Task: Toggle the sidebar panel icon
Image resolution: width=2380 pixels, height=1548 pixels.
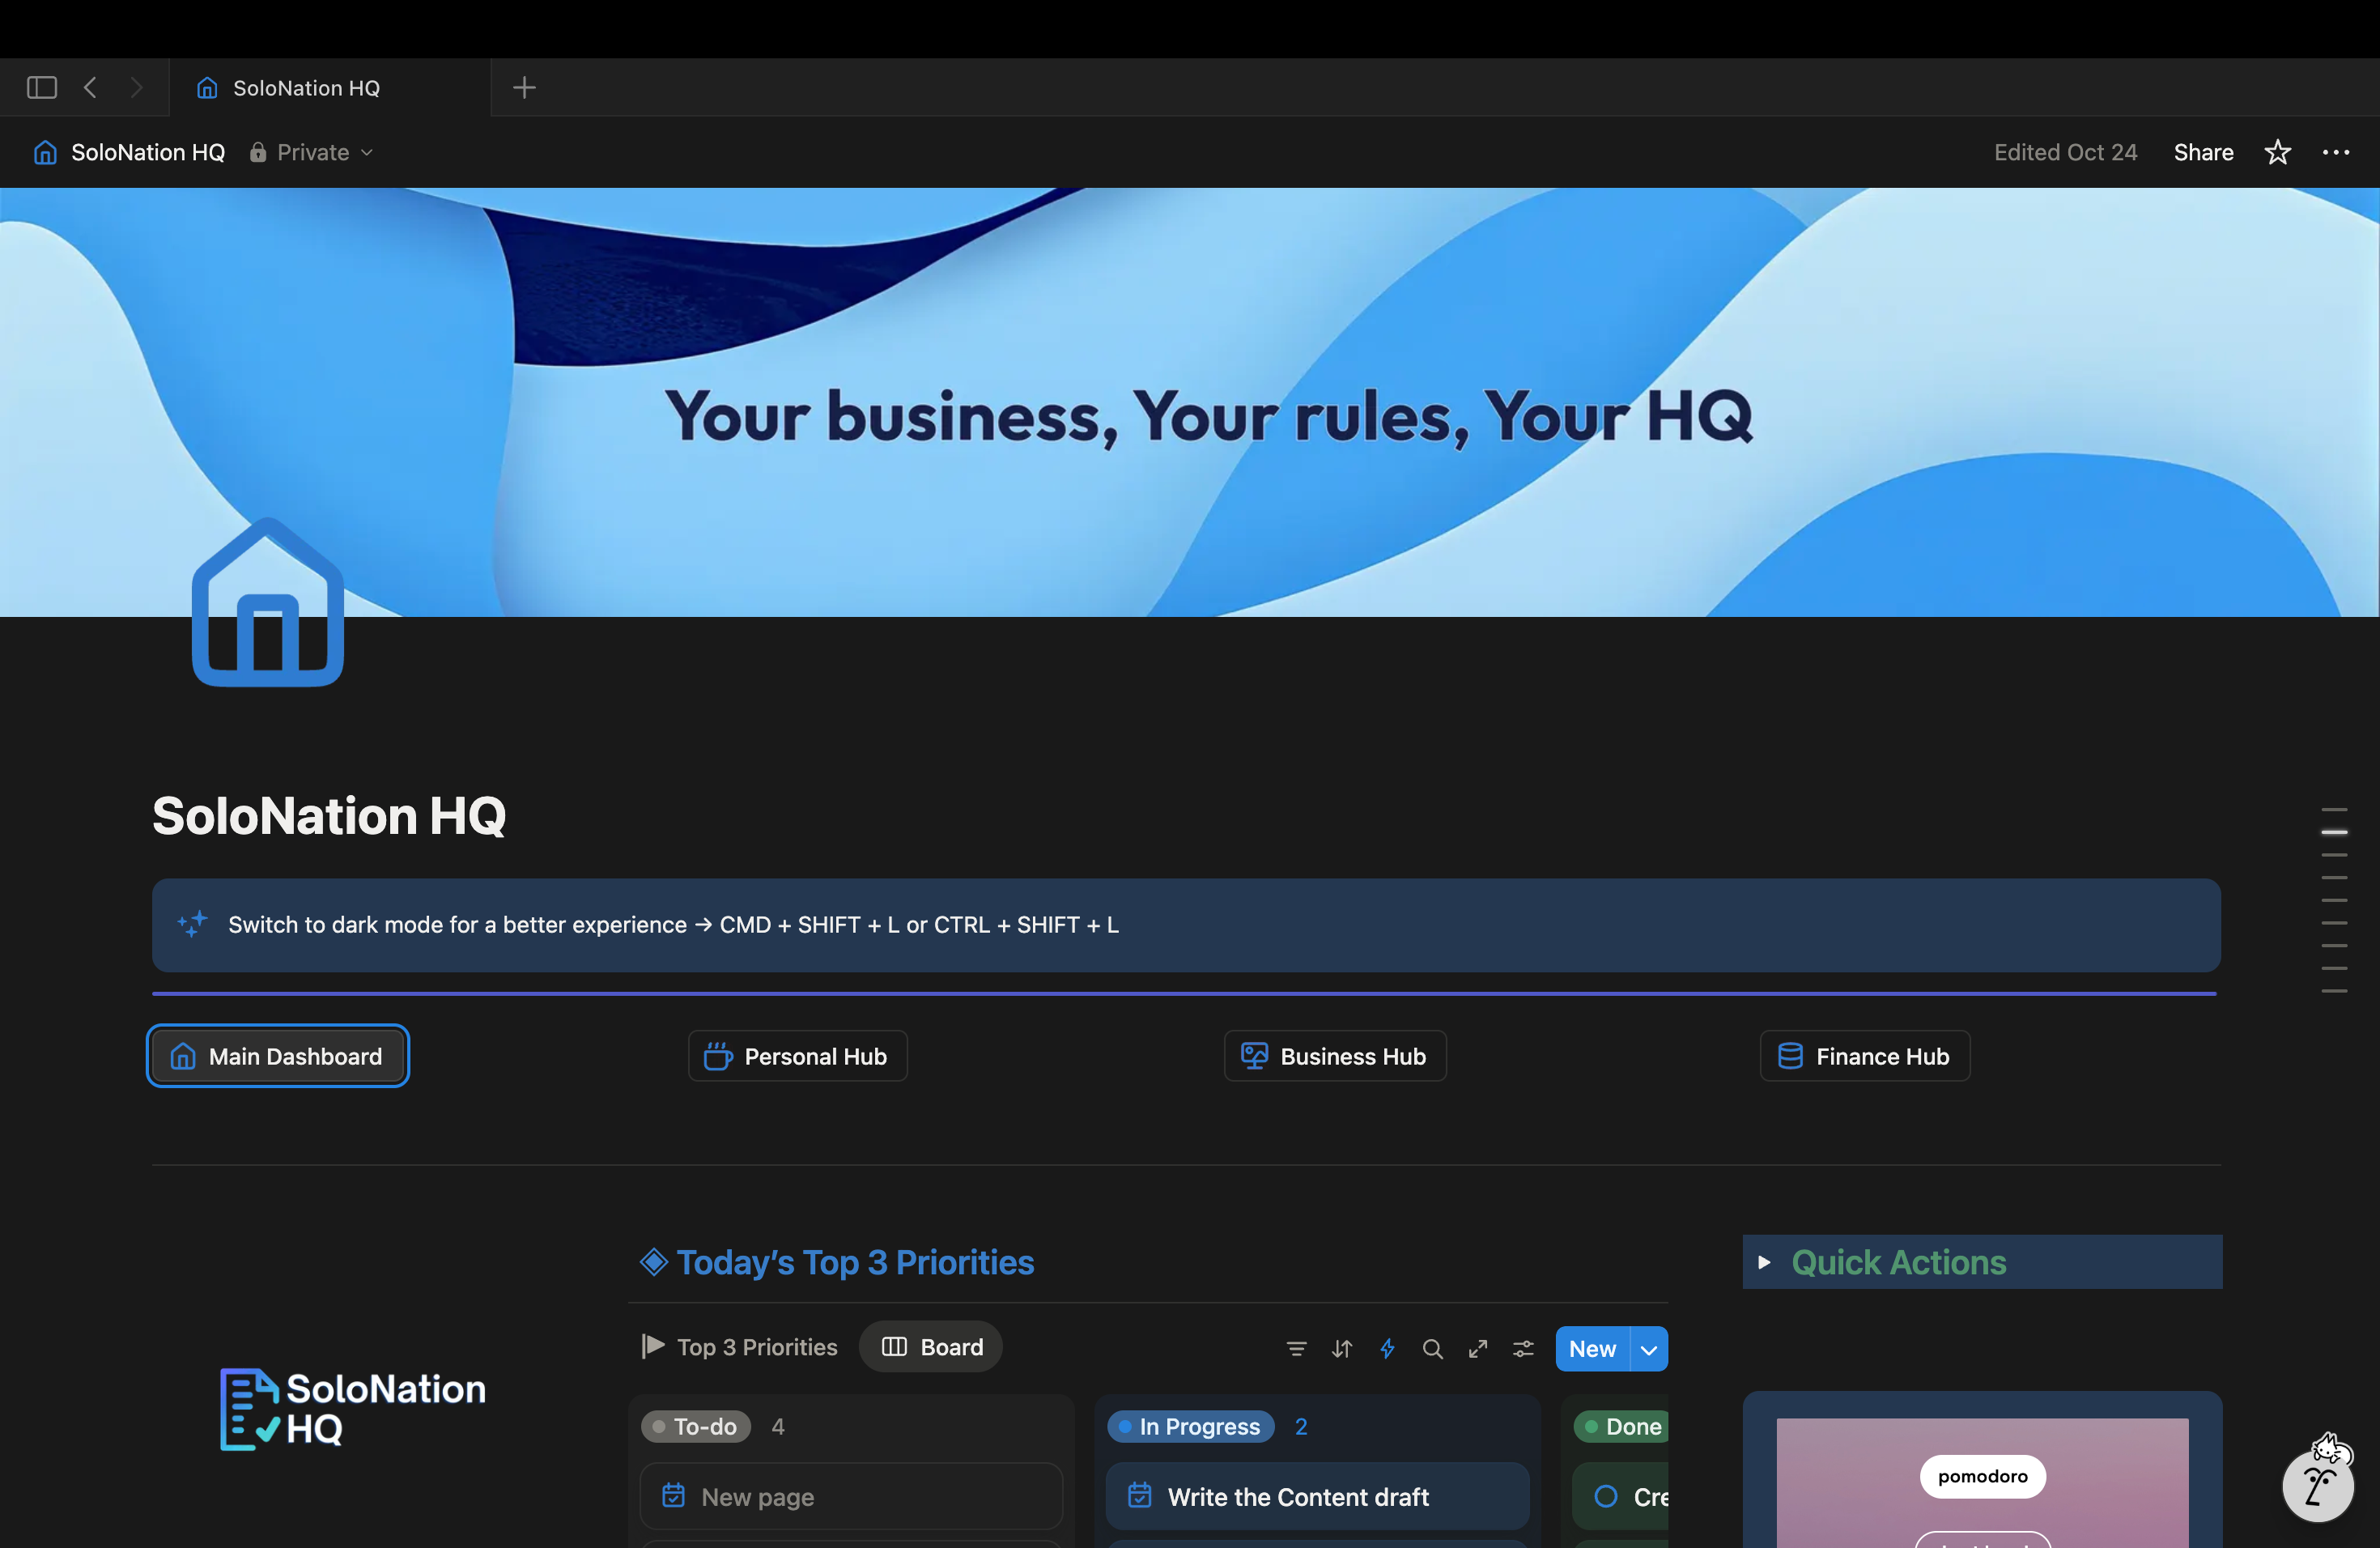Action: coord(41,88)
